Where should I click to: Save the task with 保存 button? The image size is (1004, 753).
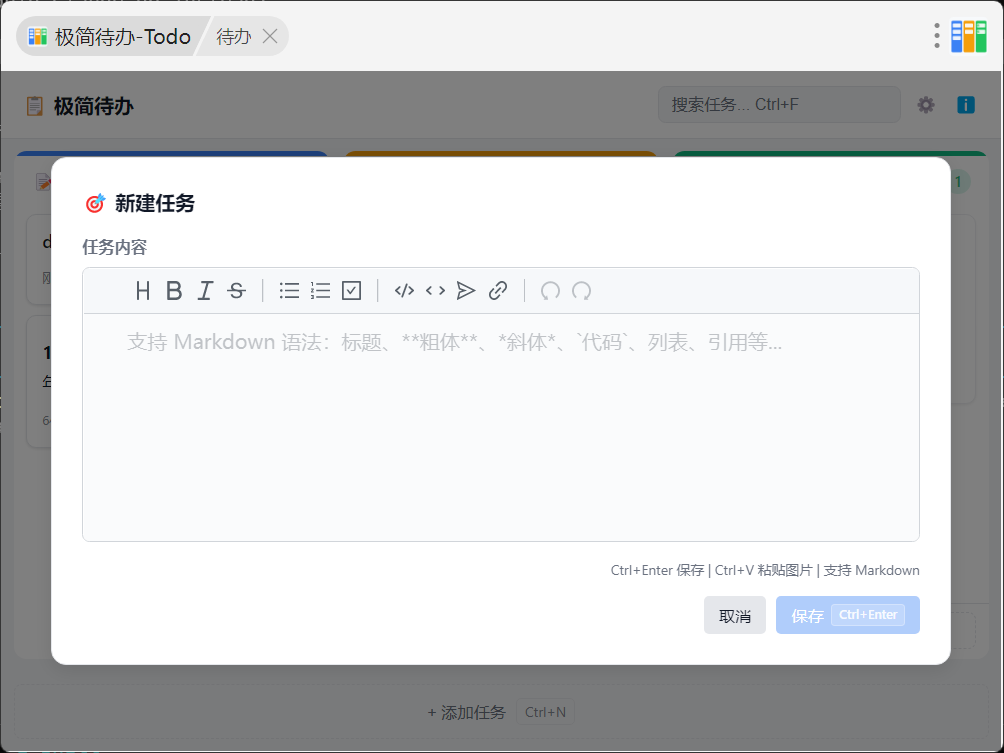pyautogui.click(x=848, y=615)
